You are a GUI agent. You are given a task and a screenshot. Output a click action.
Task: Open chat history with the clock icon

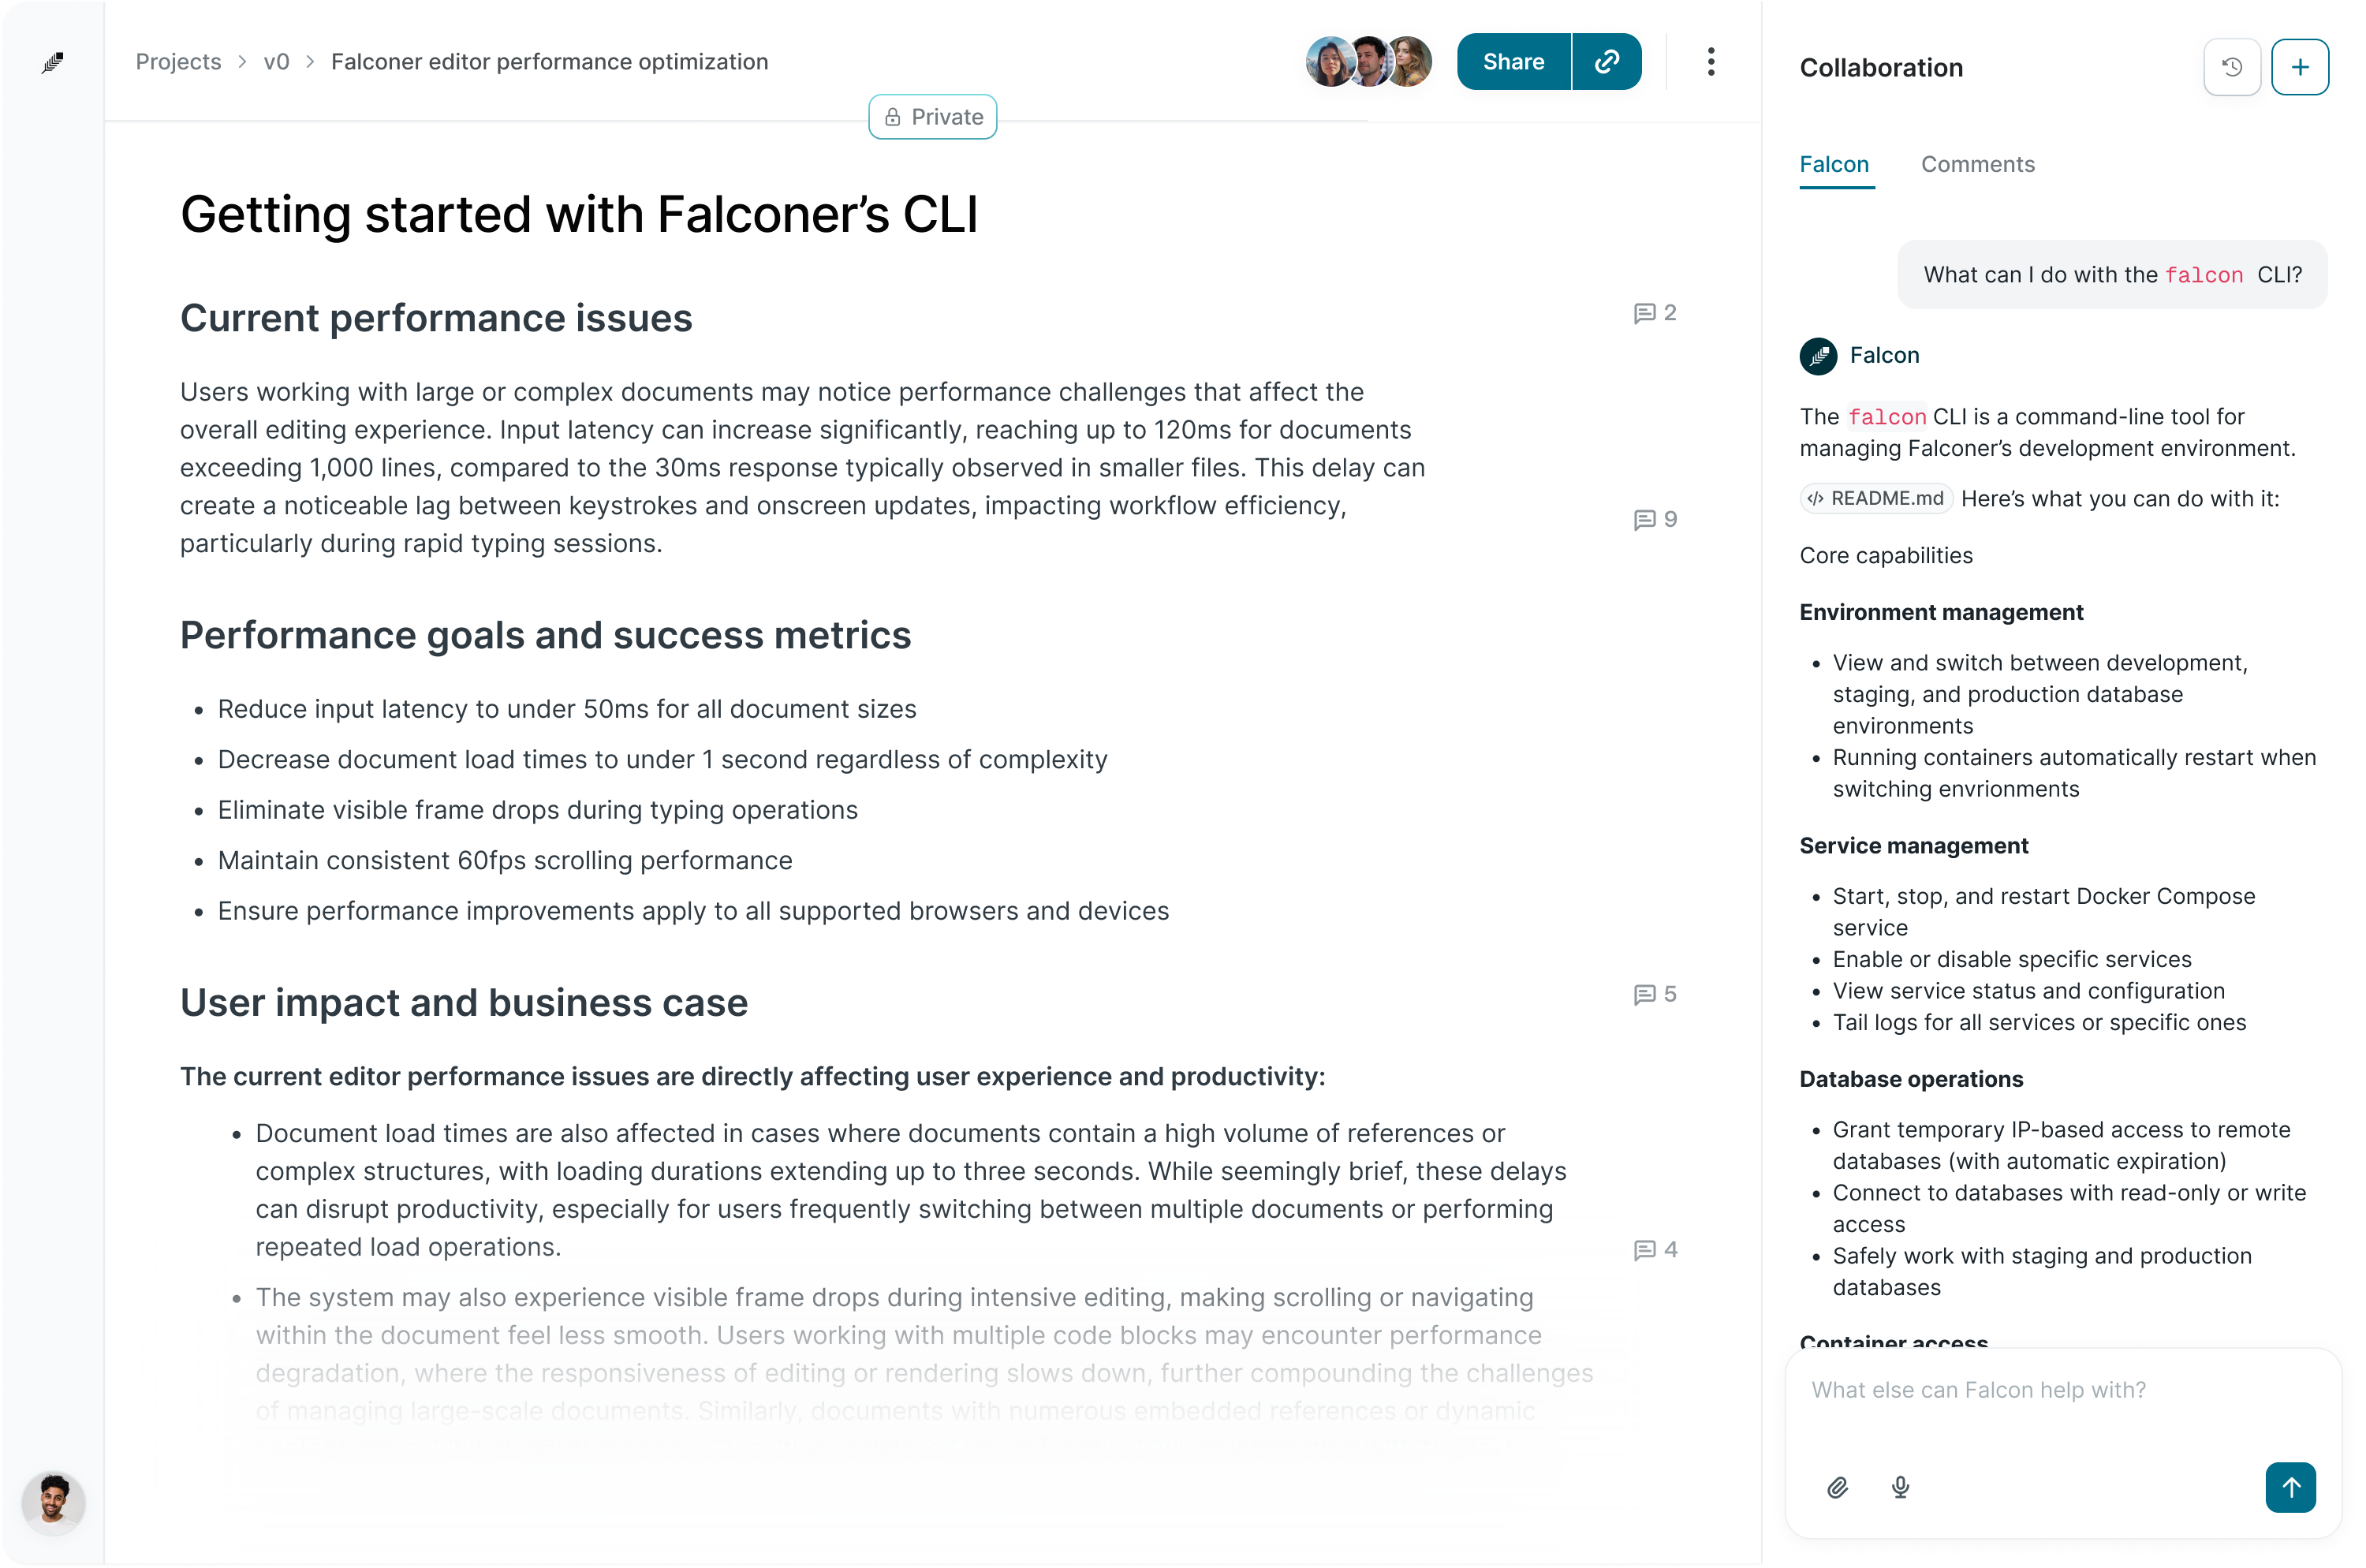(x=2231, y=67)
